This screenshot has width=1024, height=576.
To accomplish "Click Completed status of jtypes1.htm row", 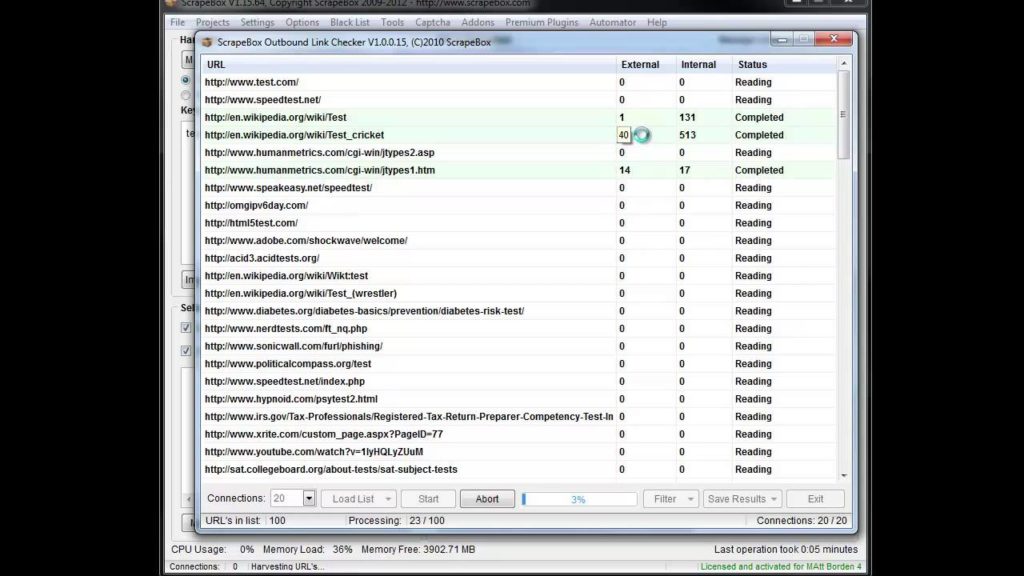I will pos(759,170).
